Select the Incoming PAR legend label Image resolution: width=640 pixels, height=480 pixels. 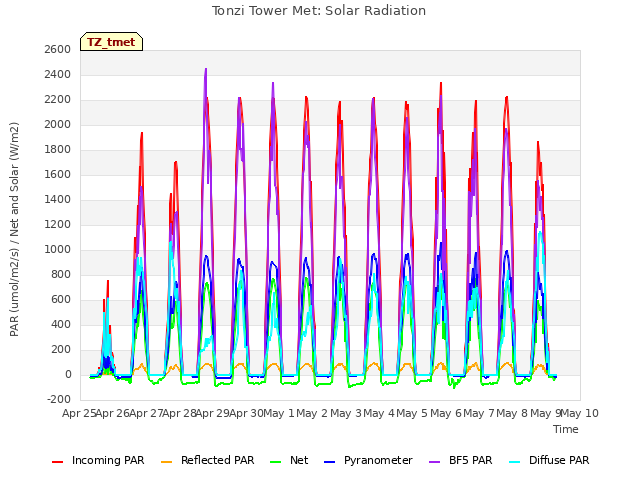[108, 460]
